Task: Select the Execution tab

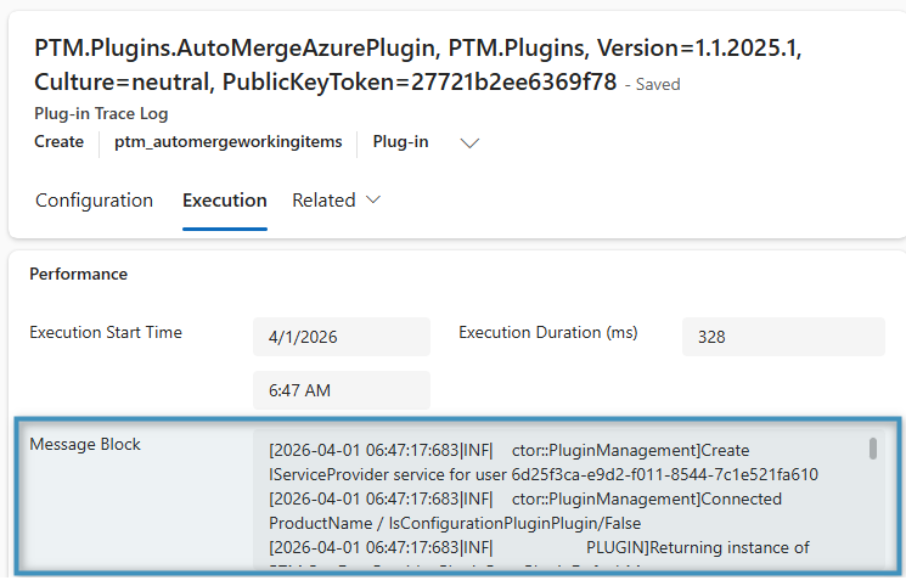Action: click(225, 201)
